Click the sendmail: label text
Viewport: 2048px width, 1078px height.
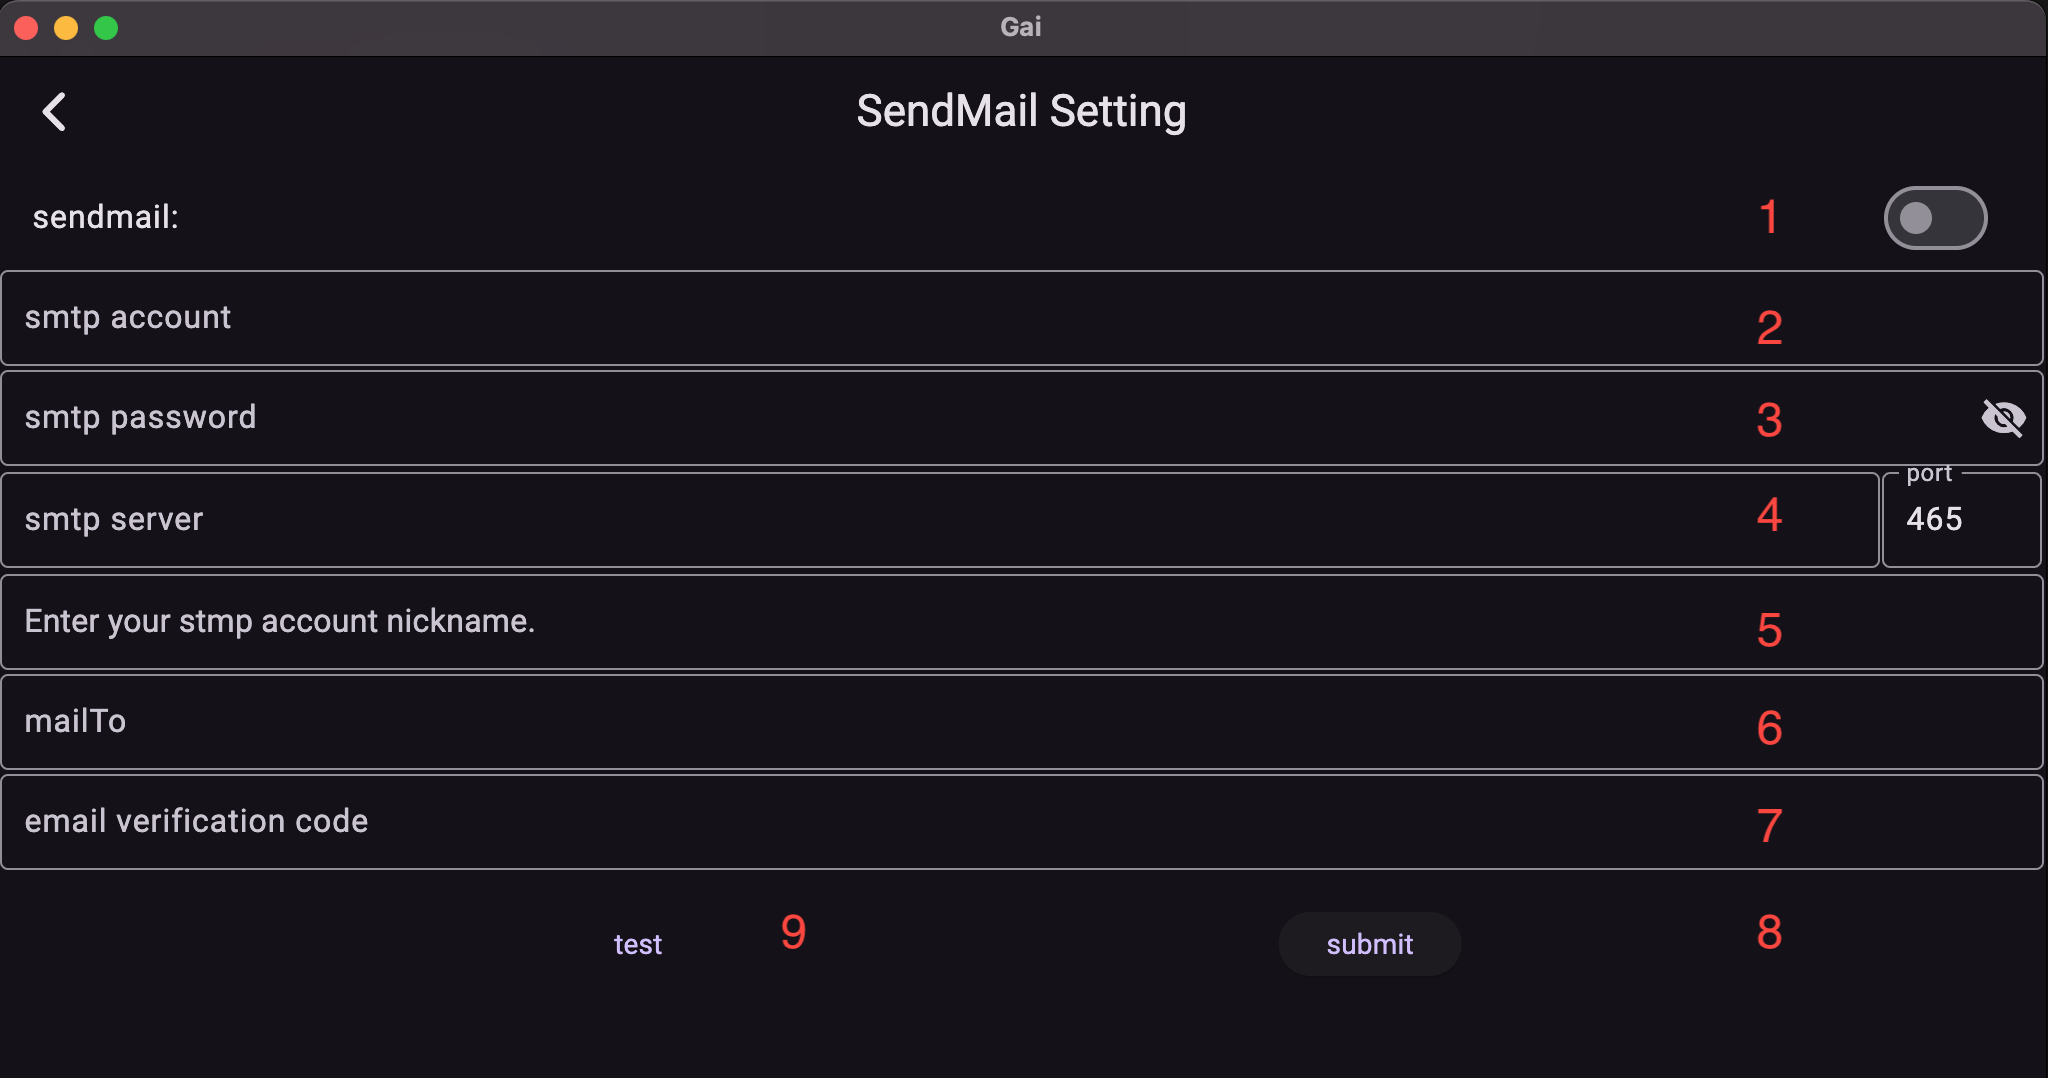105,217
